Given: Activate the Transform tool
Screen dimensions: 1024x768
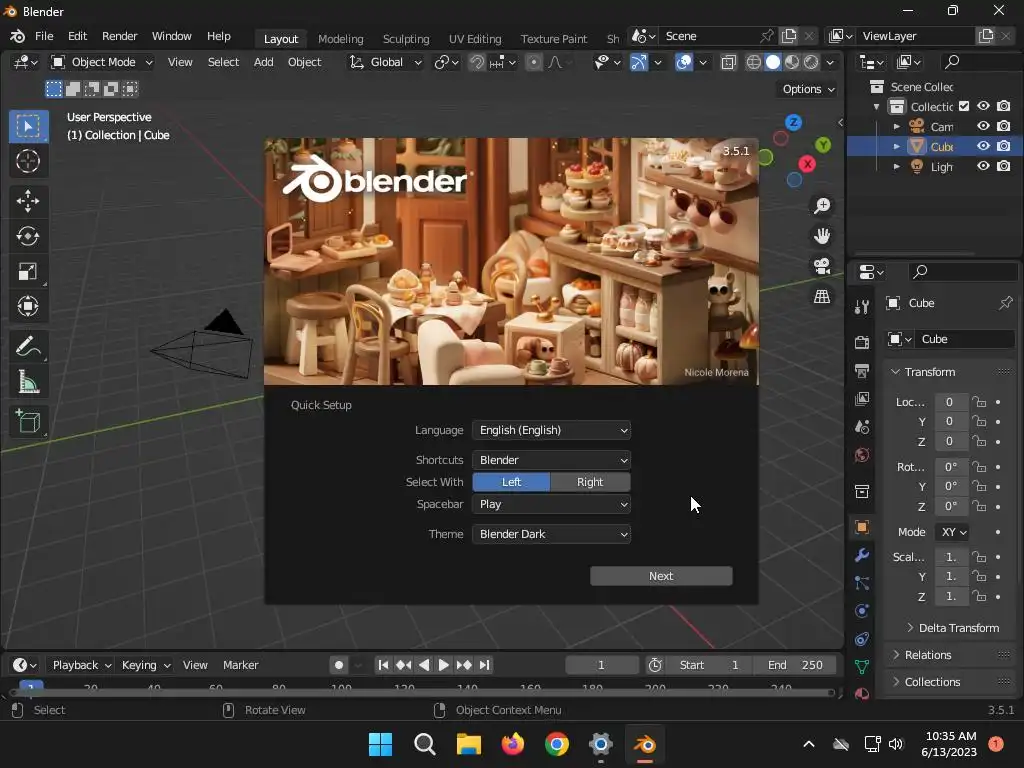Looking at the screenshot, I should pos(28,306).
